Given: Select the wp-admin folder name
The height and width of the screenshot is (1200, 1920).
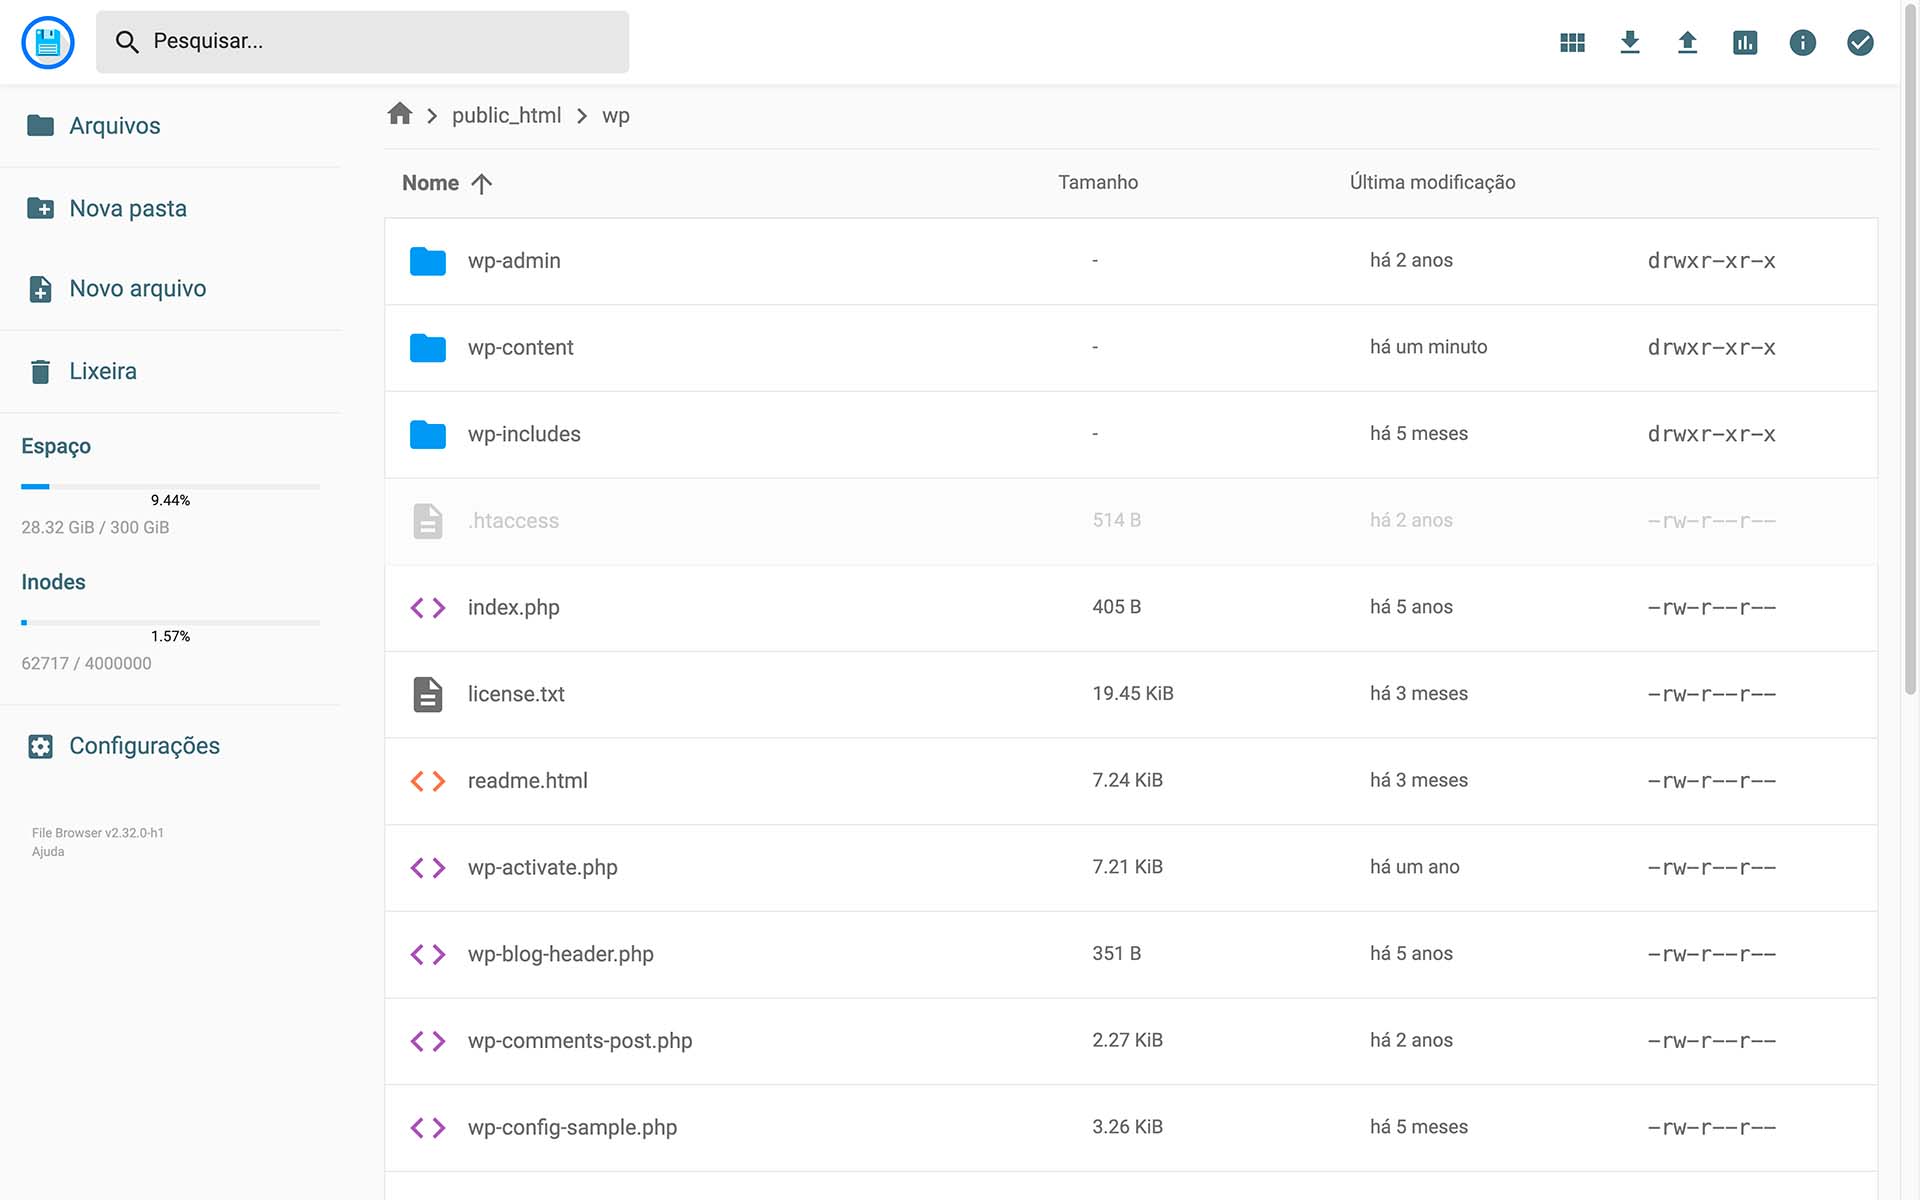Looking at the screenshot, I should coord(514,260).
